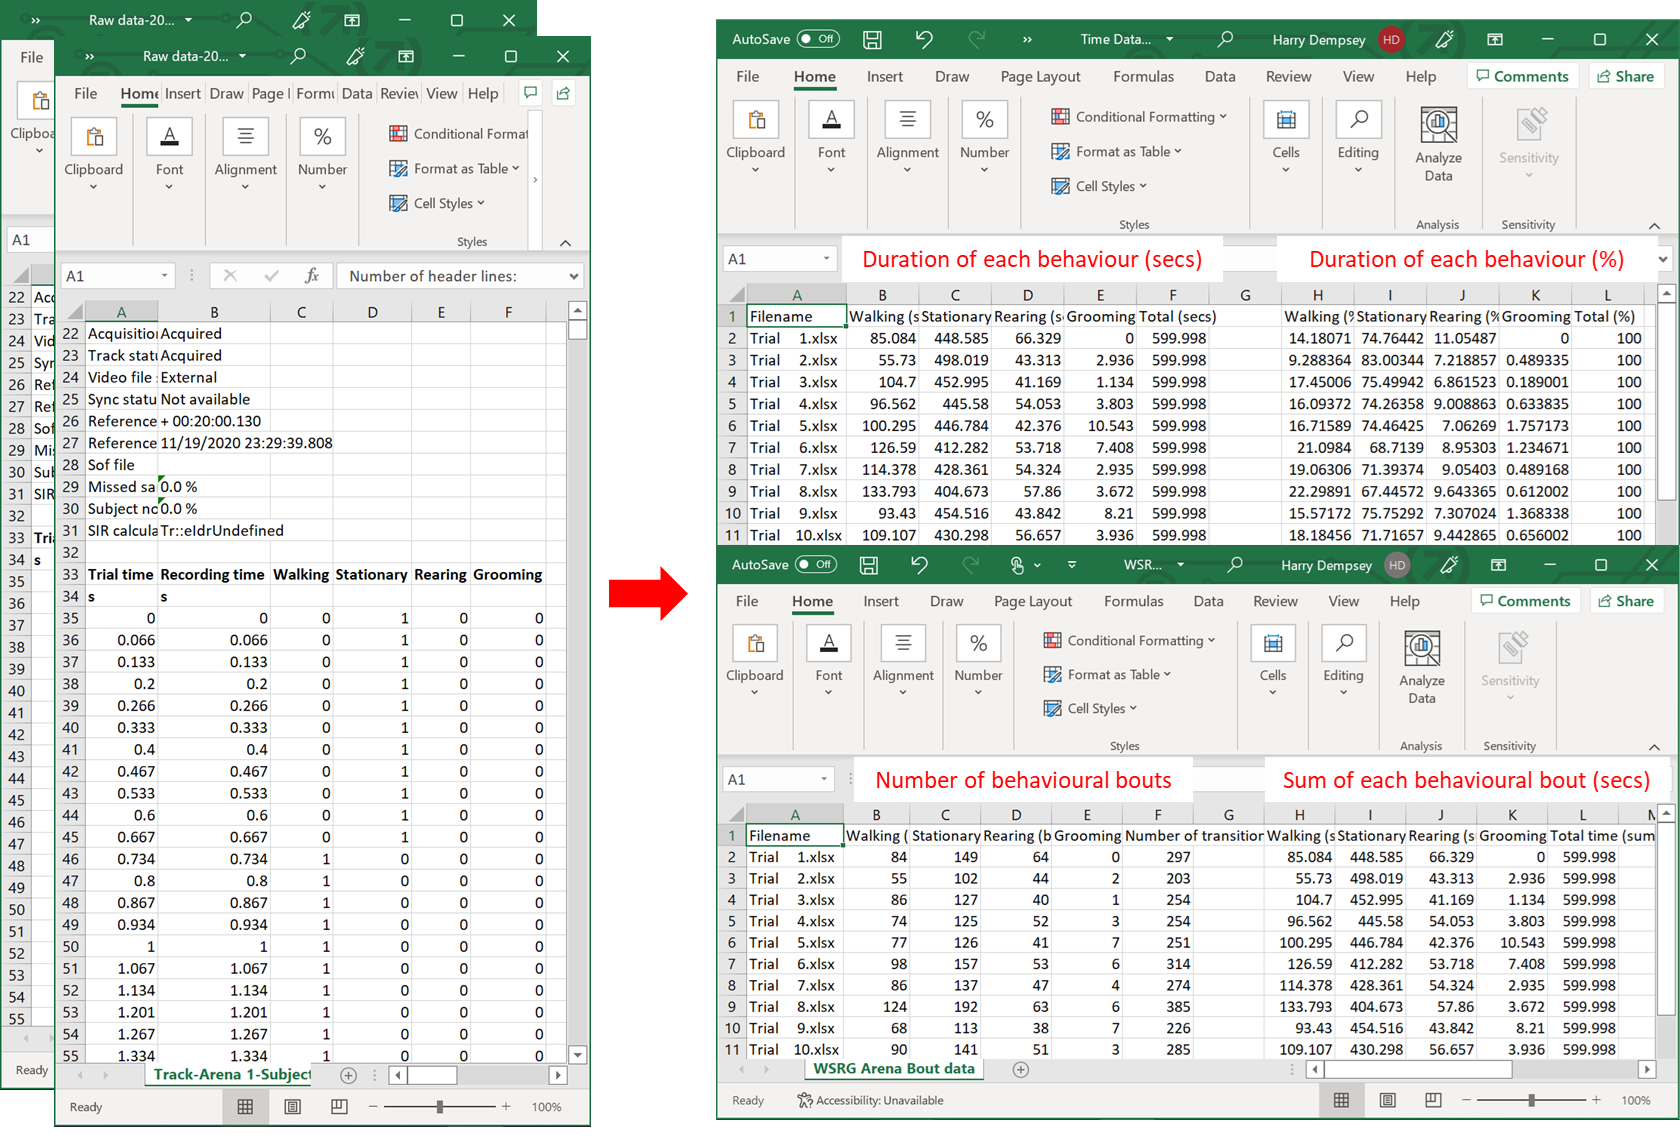Save the WSR workbook
Image resolution: width=1680 pixels, height=1139 pixels.
point(869,564)
